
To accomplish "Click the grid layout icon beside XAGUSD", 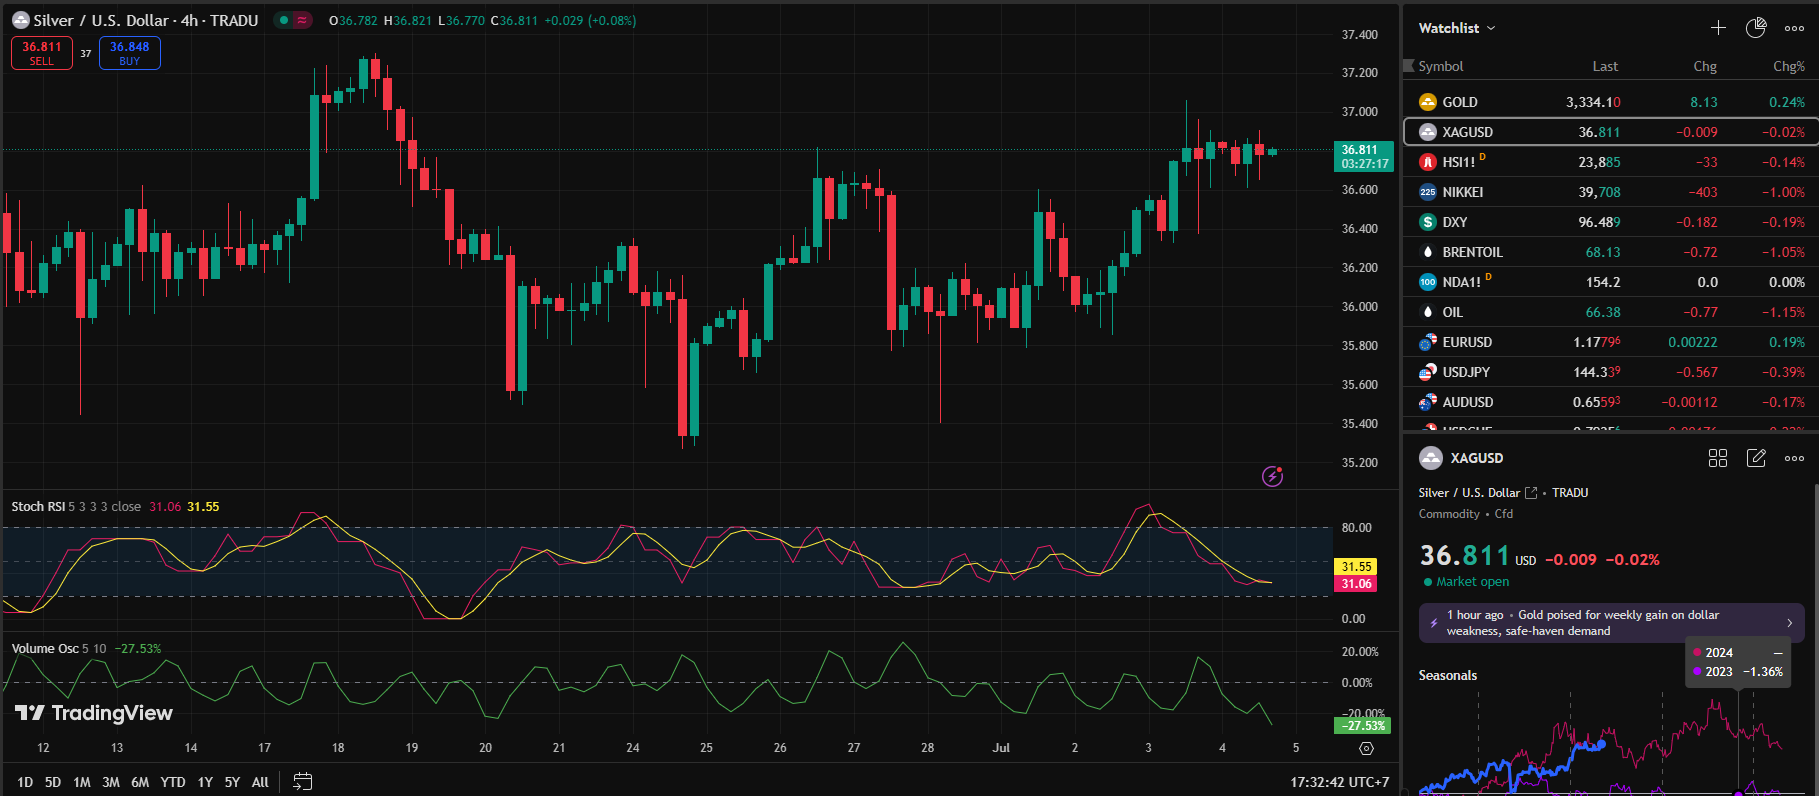I will pos(1718,458).
